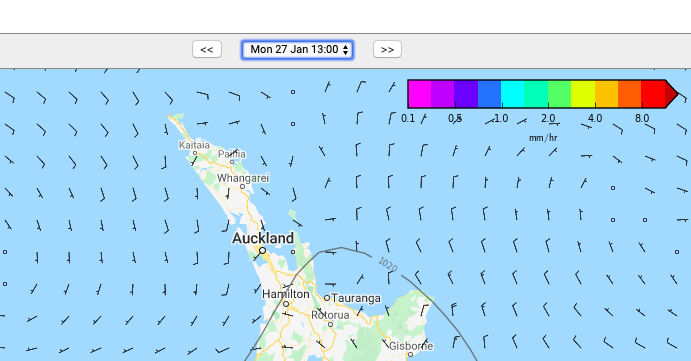Select the magenta 0.1 mm/hr legend color
This screenshot has width=691, height=361.
420,93
